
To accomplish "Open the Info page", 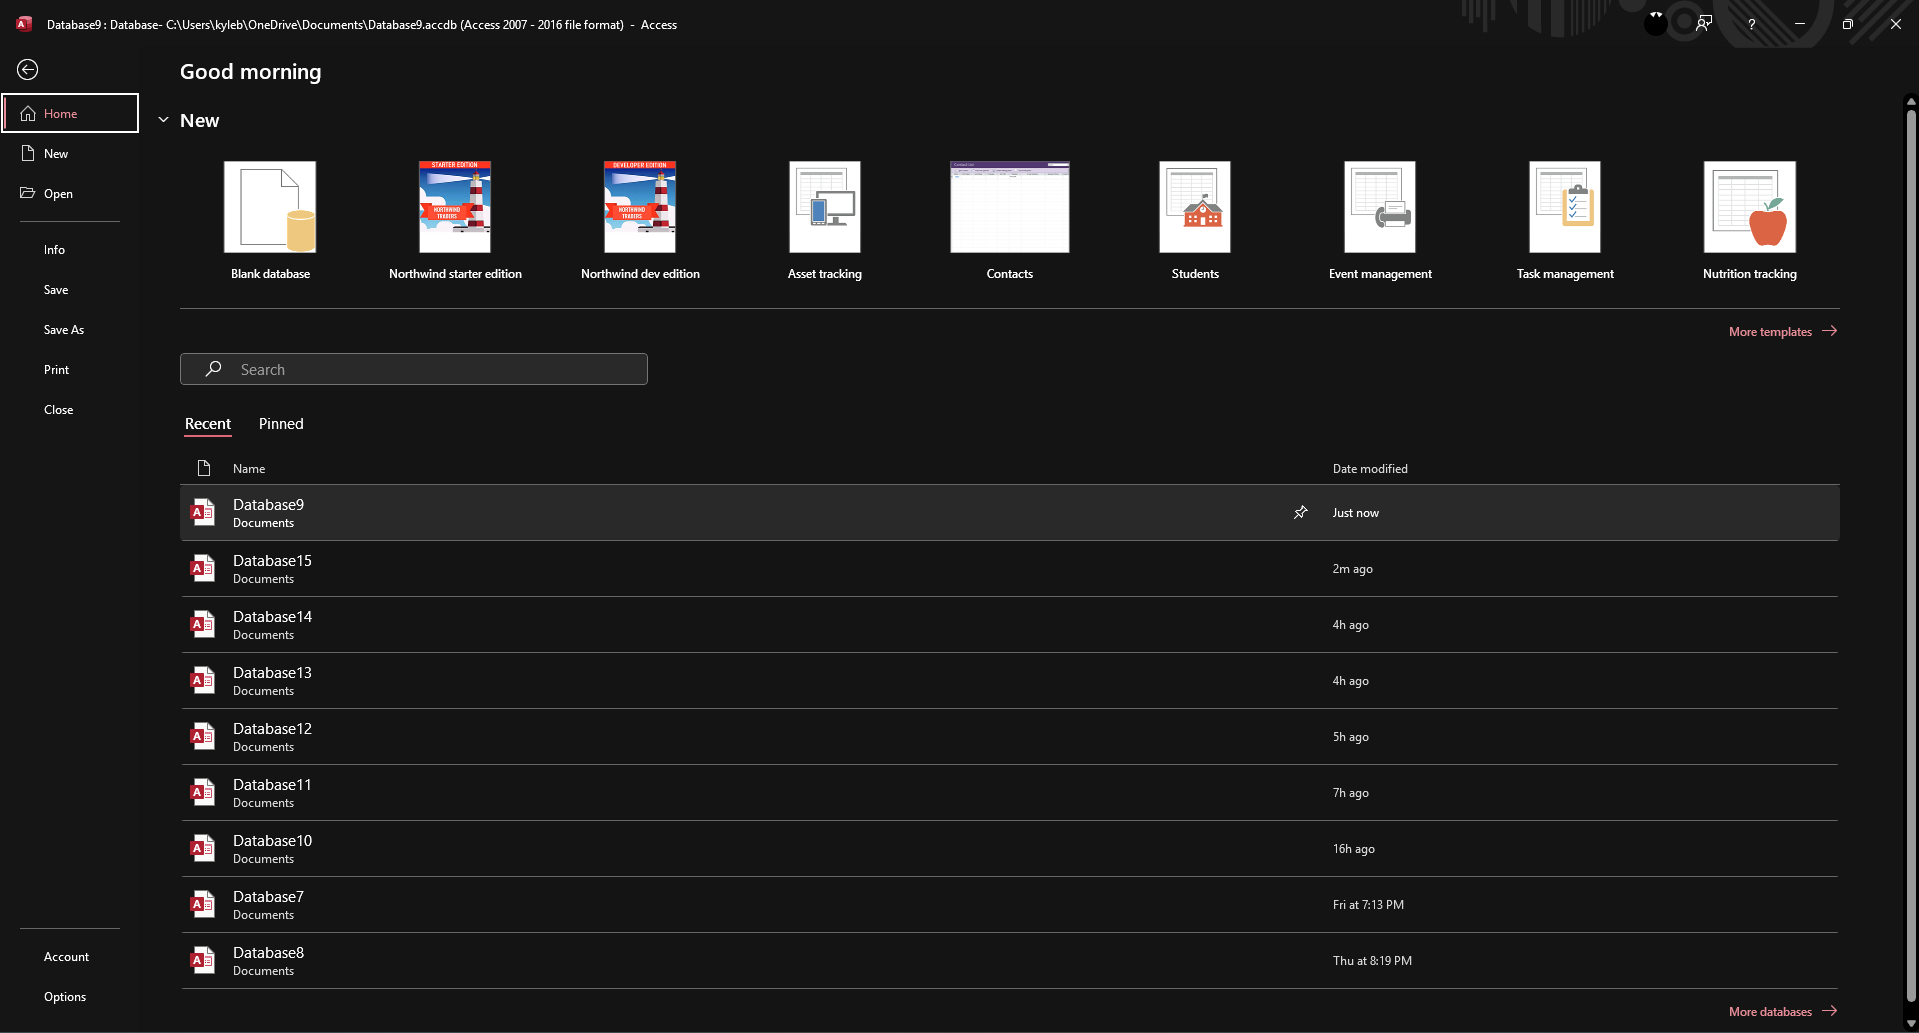I will coord(70,249).
